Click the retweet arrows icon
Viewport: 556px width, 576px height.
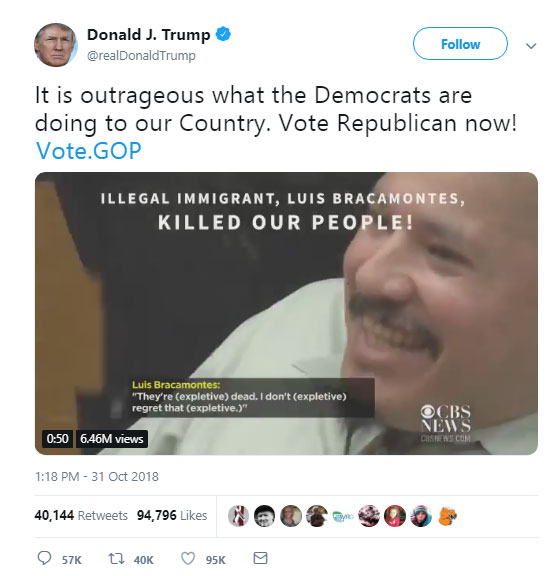[116, 558]
